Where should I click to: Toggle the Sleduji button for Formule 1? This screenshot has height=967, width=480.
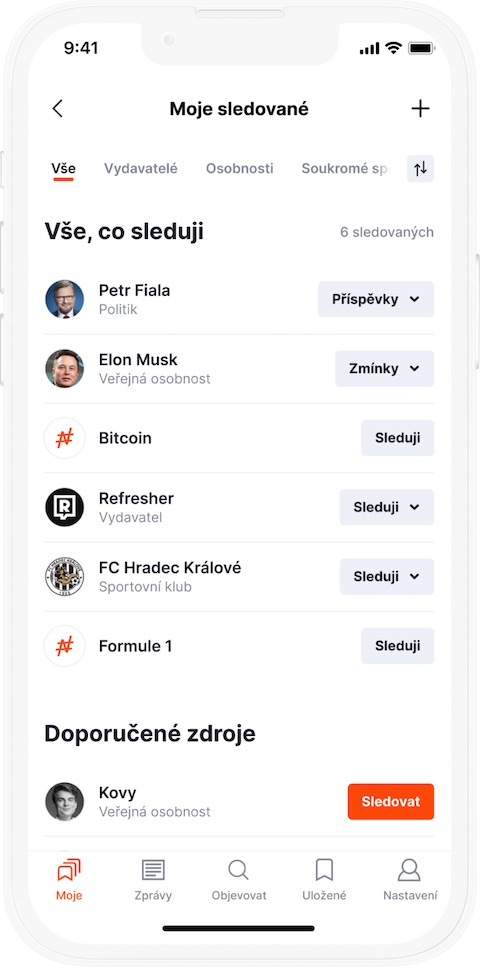(x=397, y=646)
